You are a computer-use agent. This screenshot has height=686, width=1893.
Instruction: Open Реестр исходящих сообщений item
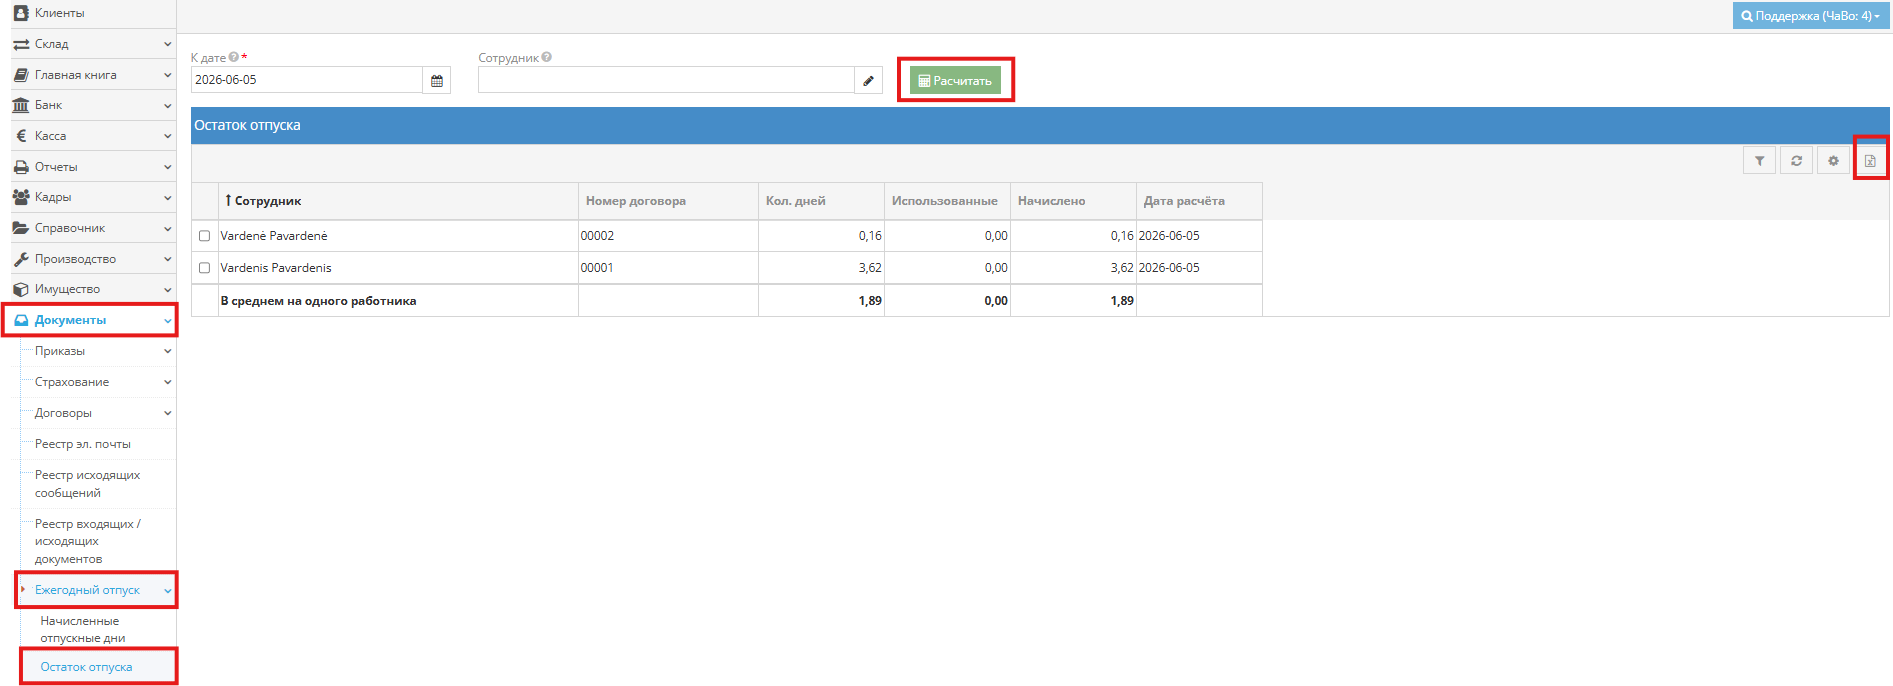pyautogui.click(x=87, y=484)
